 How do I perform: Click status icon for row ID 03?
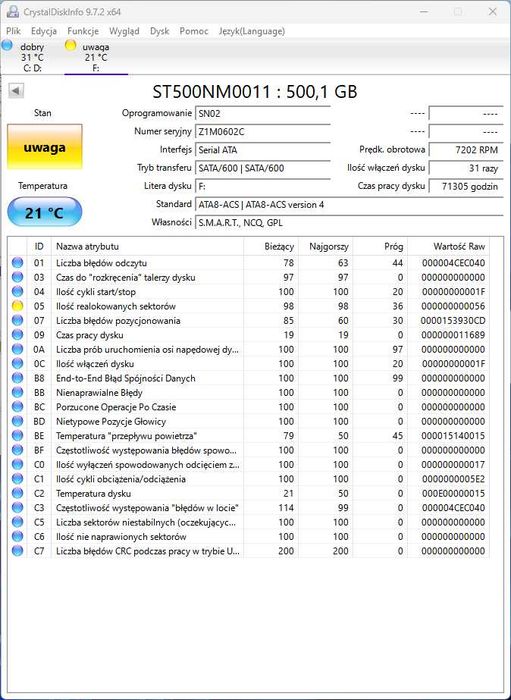point(17,277)
